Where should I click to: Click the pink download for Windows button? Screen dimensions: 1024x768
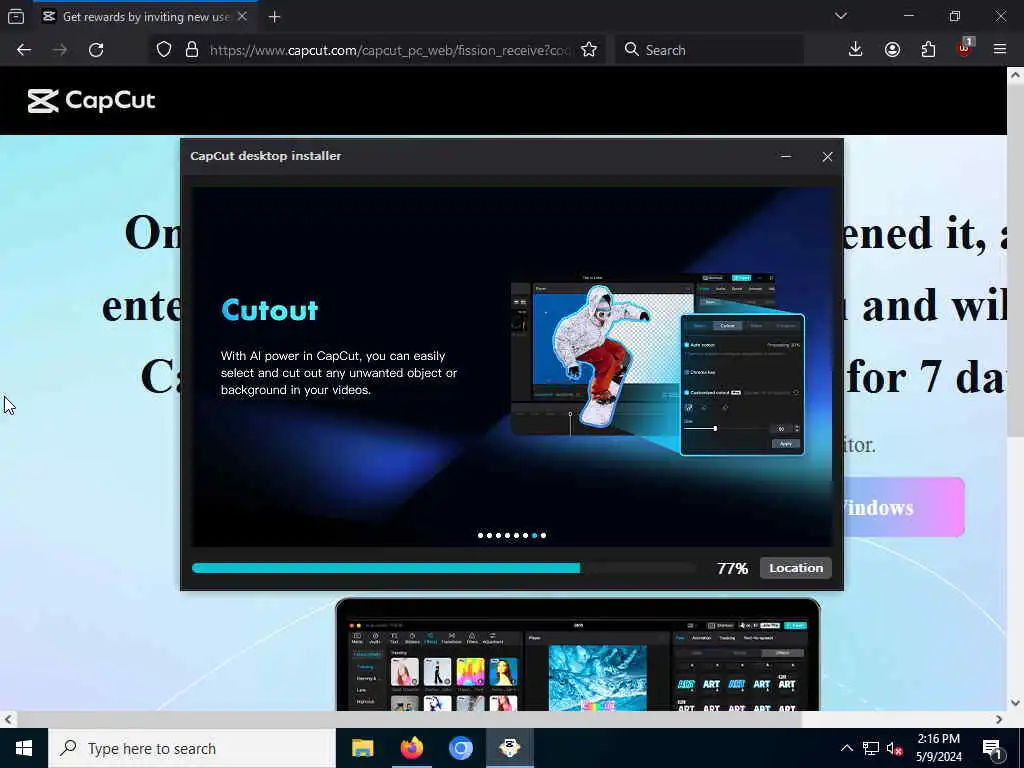pyautogui.click(x=904, y=507)
